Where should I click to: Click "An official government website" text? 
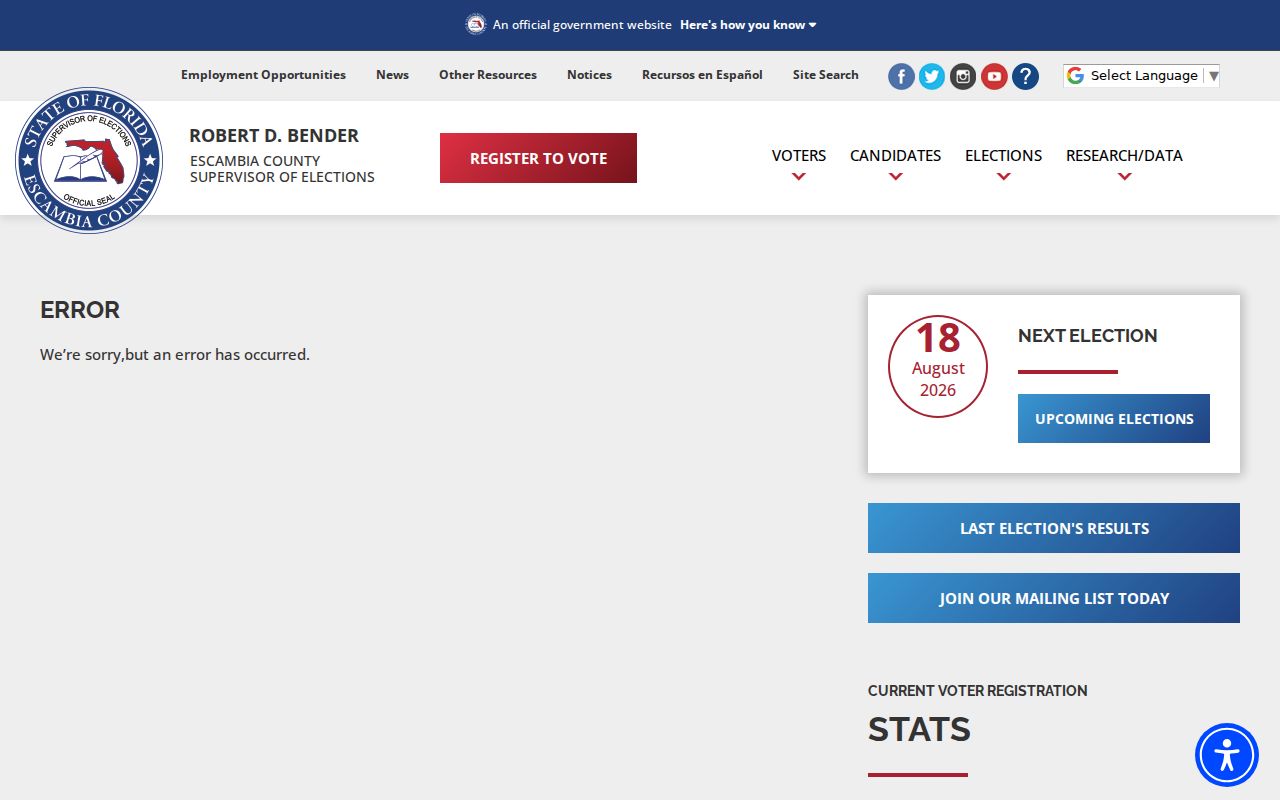582,25
